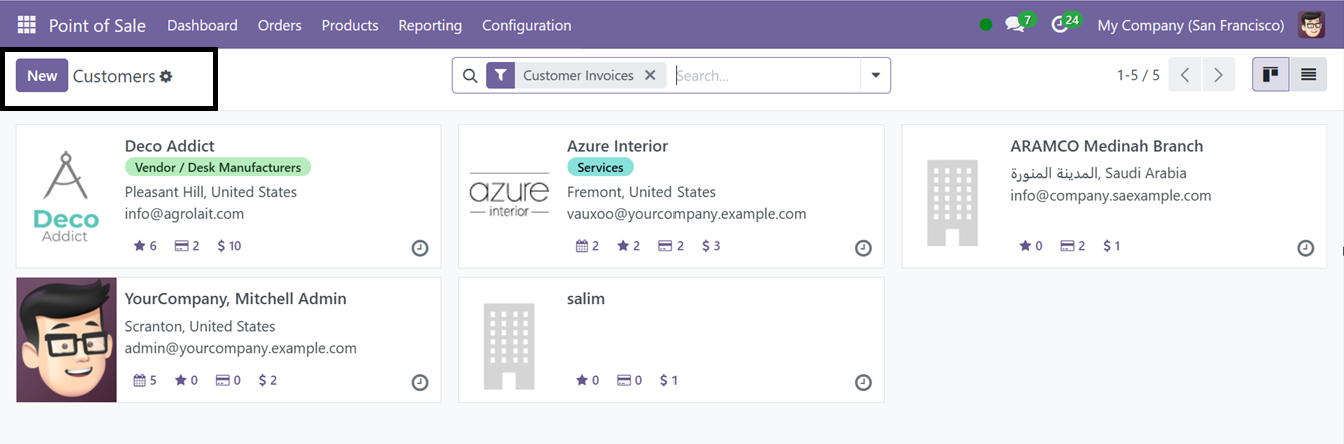
Task: Click Azure Interior's star opportunities count 2
Action: point(629,245)
